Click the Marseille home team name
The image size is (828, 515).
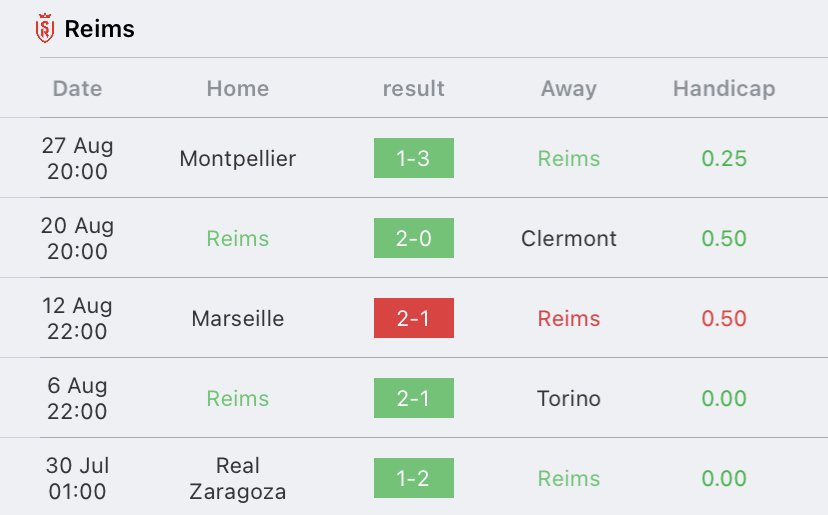point(238,319)
